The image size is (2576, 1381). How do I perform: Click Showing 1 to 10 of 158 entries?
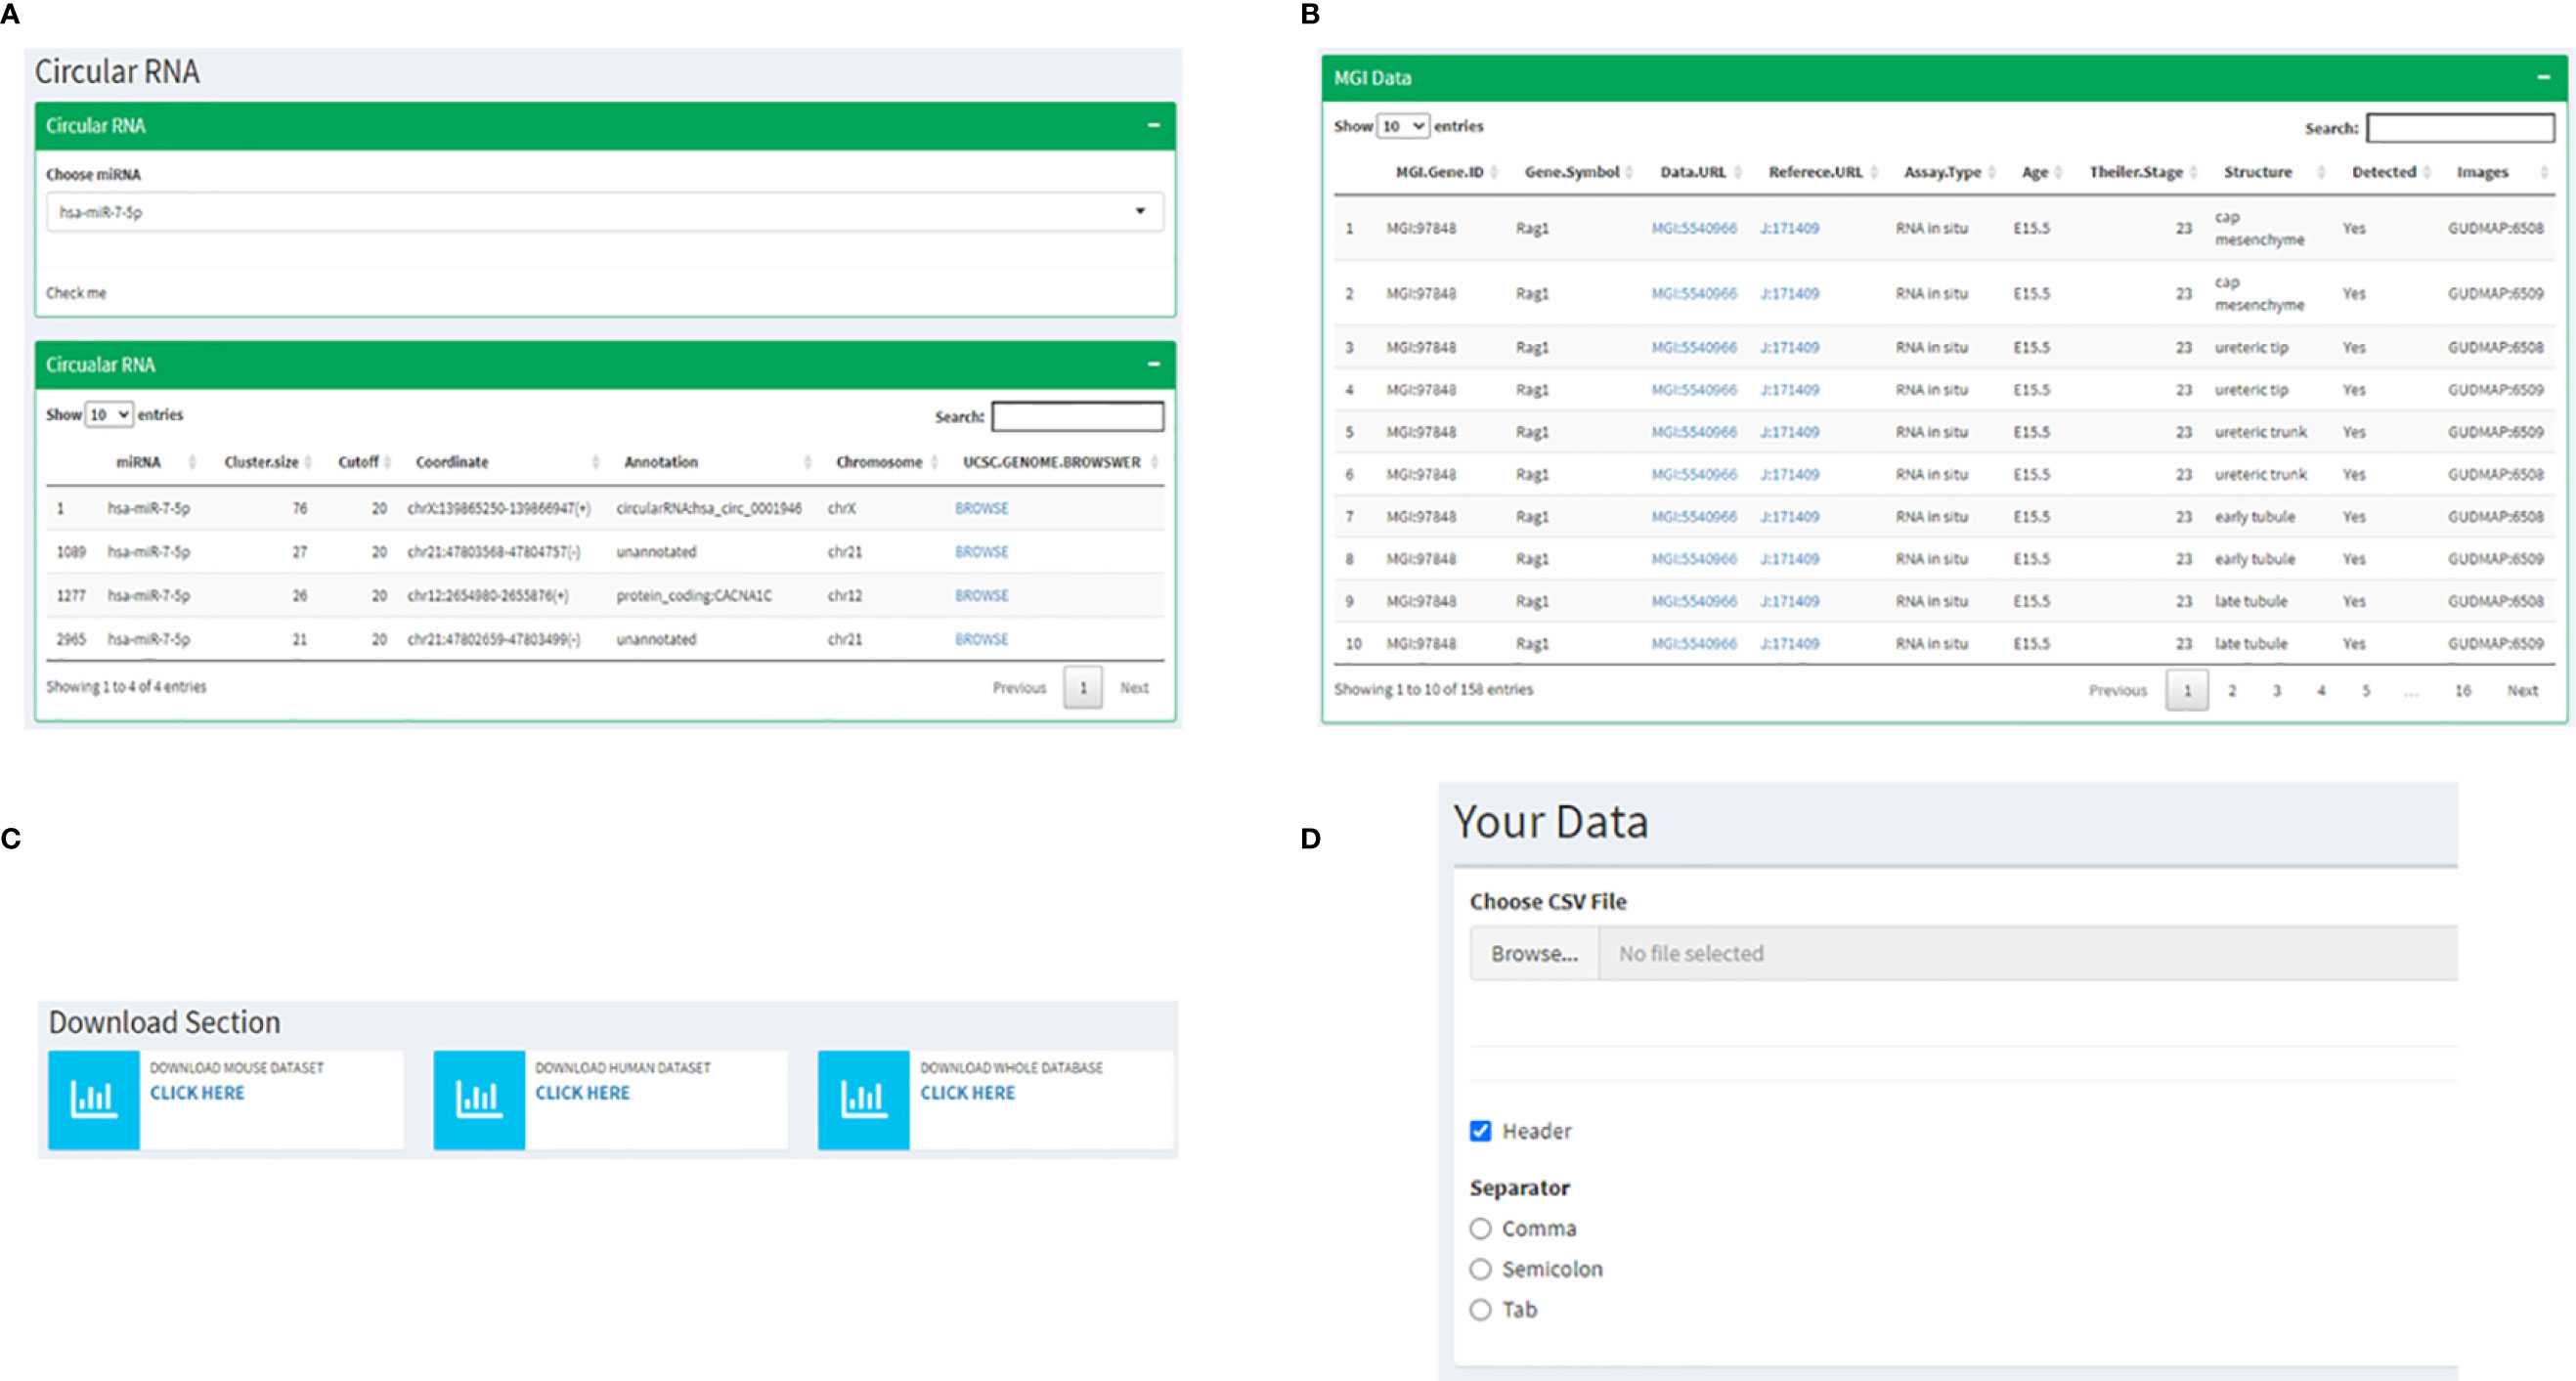click(1432, 689)
